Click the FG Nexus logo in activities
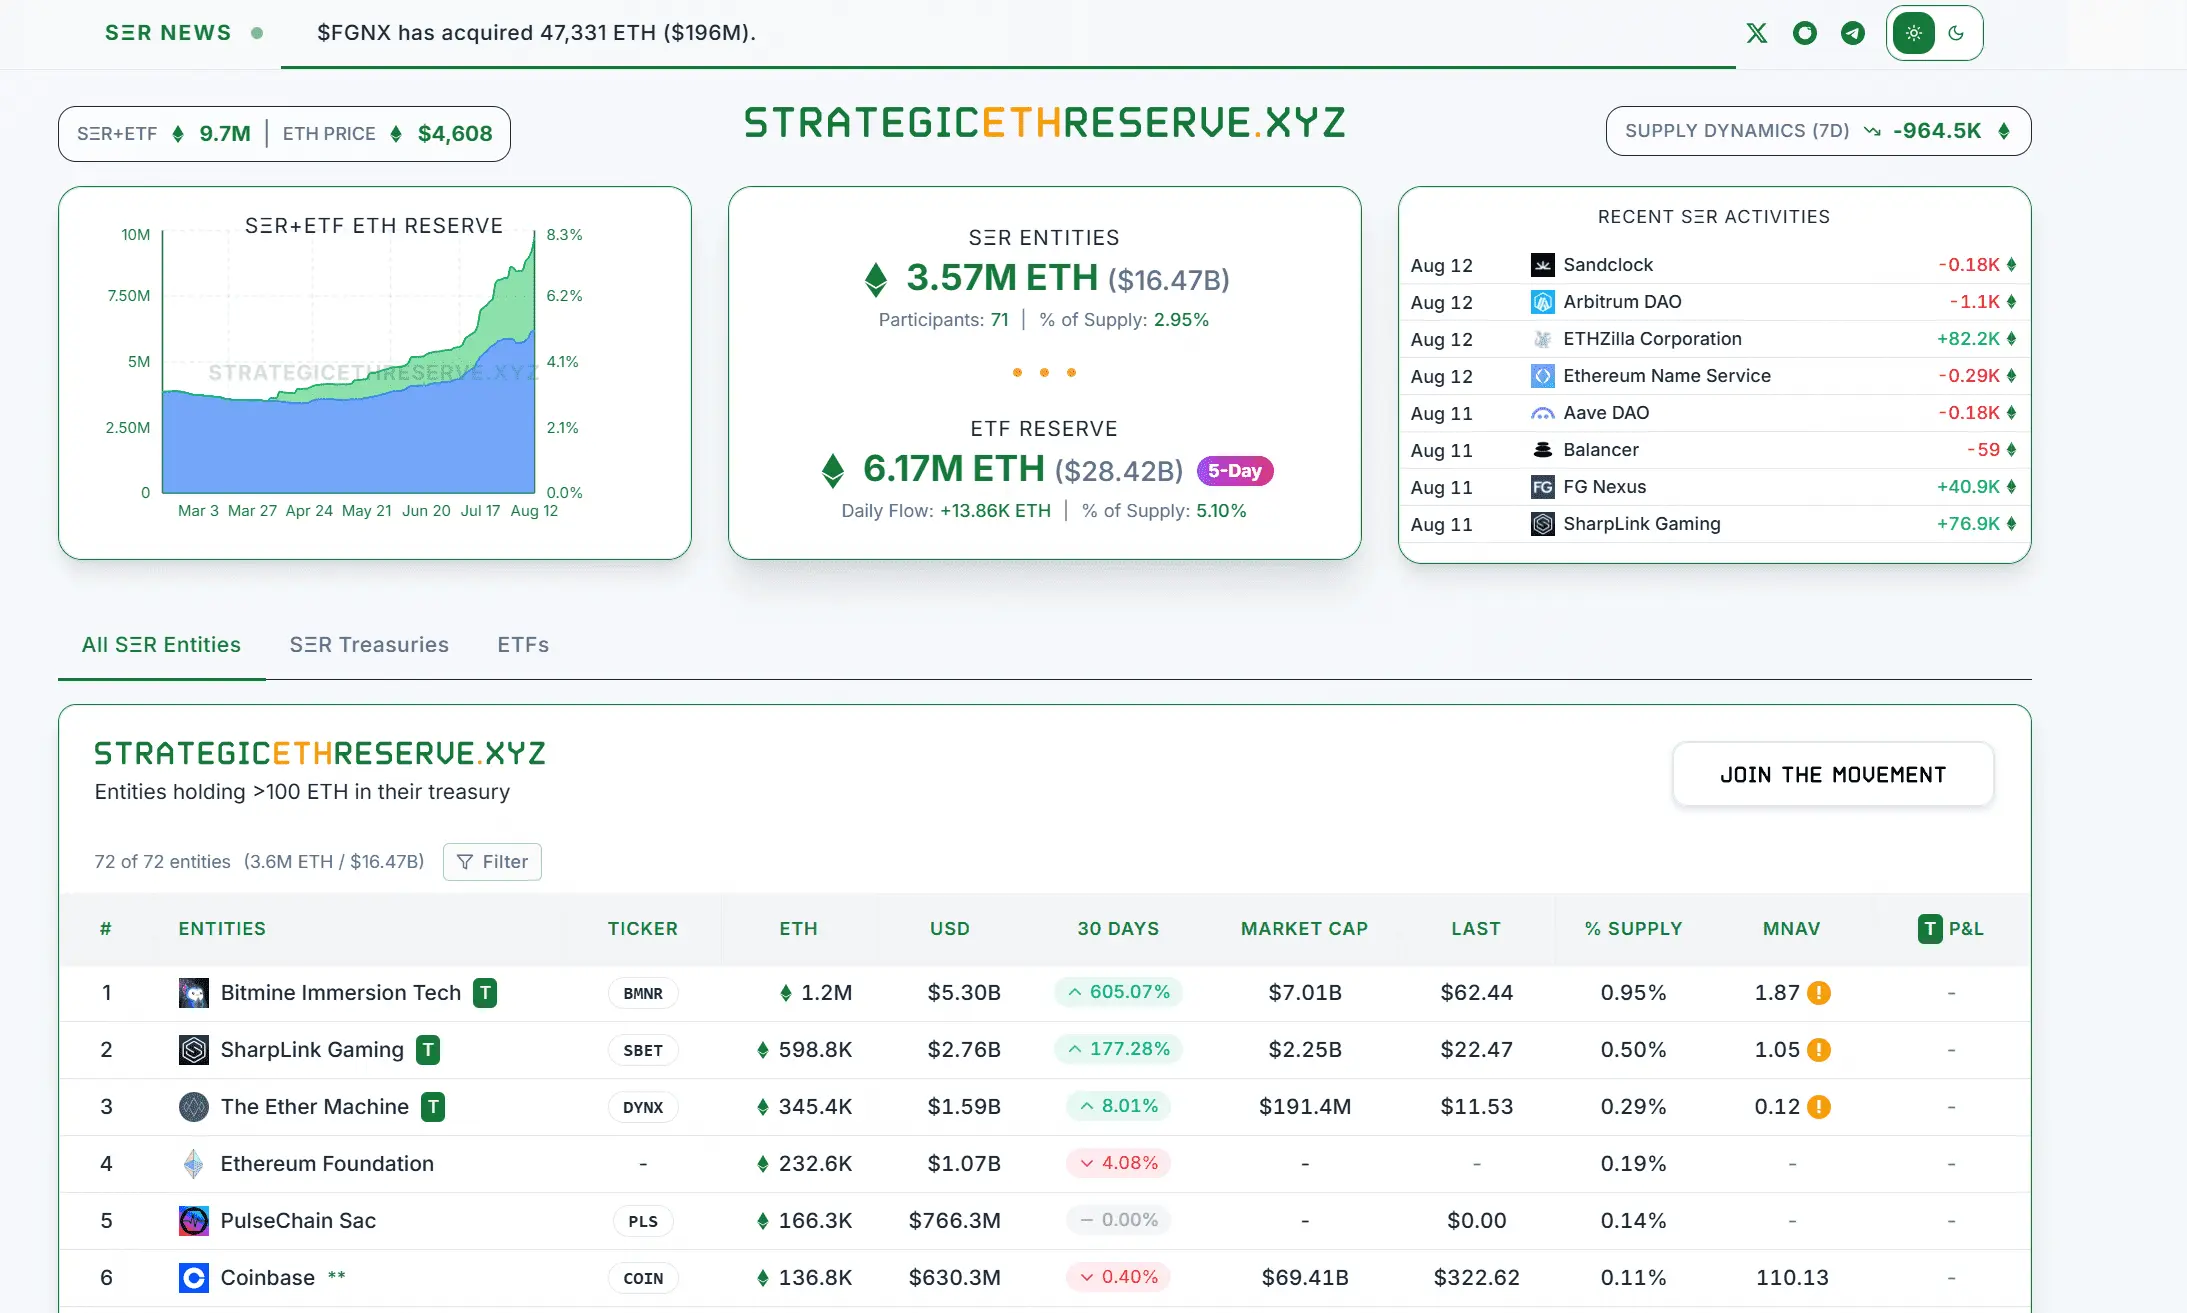 coord(1542,487)
